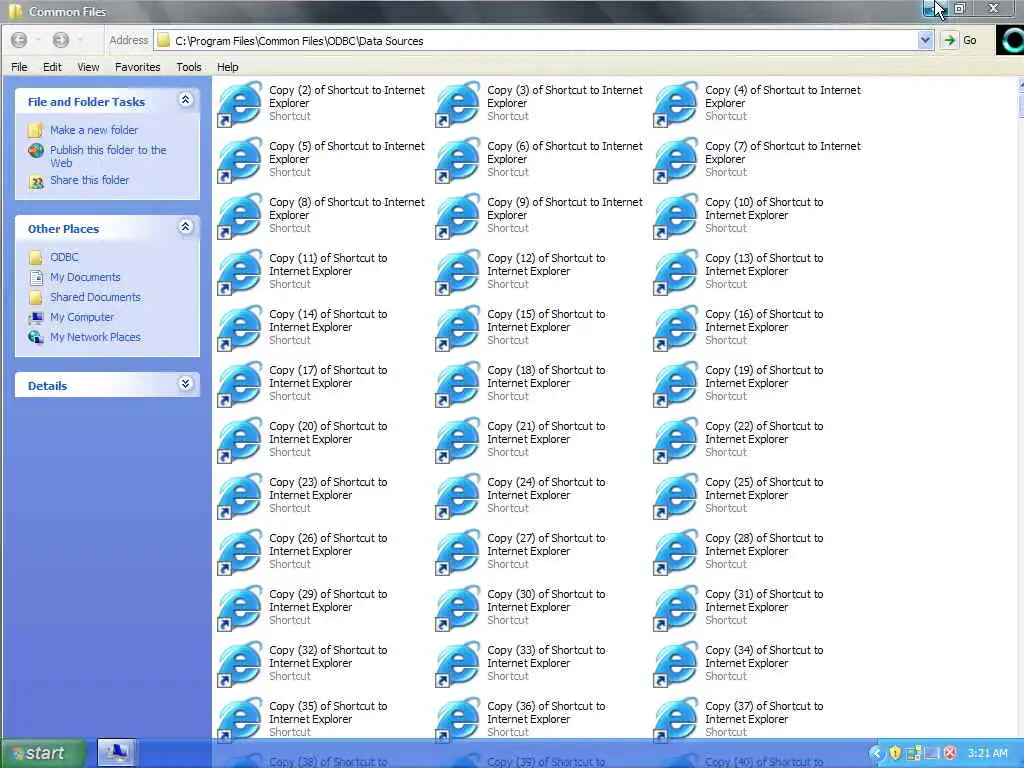Show hidden tray icons arrow
This screenshot has height=768, width=1024.
pos(876,753)
